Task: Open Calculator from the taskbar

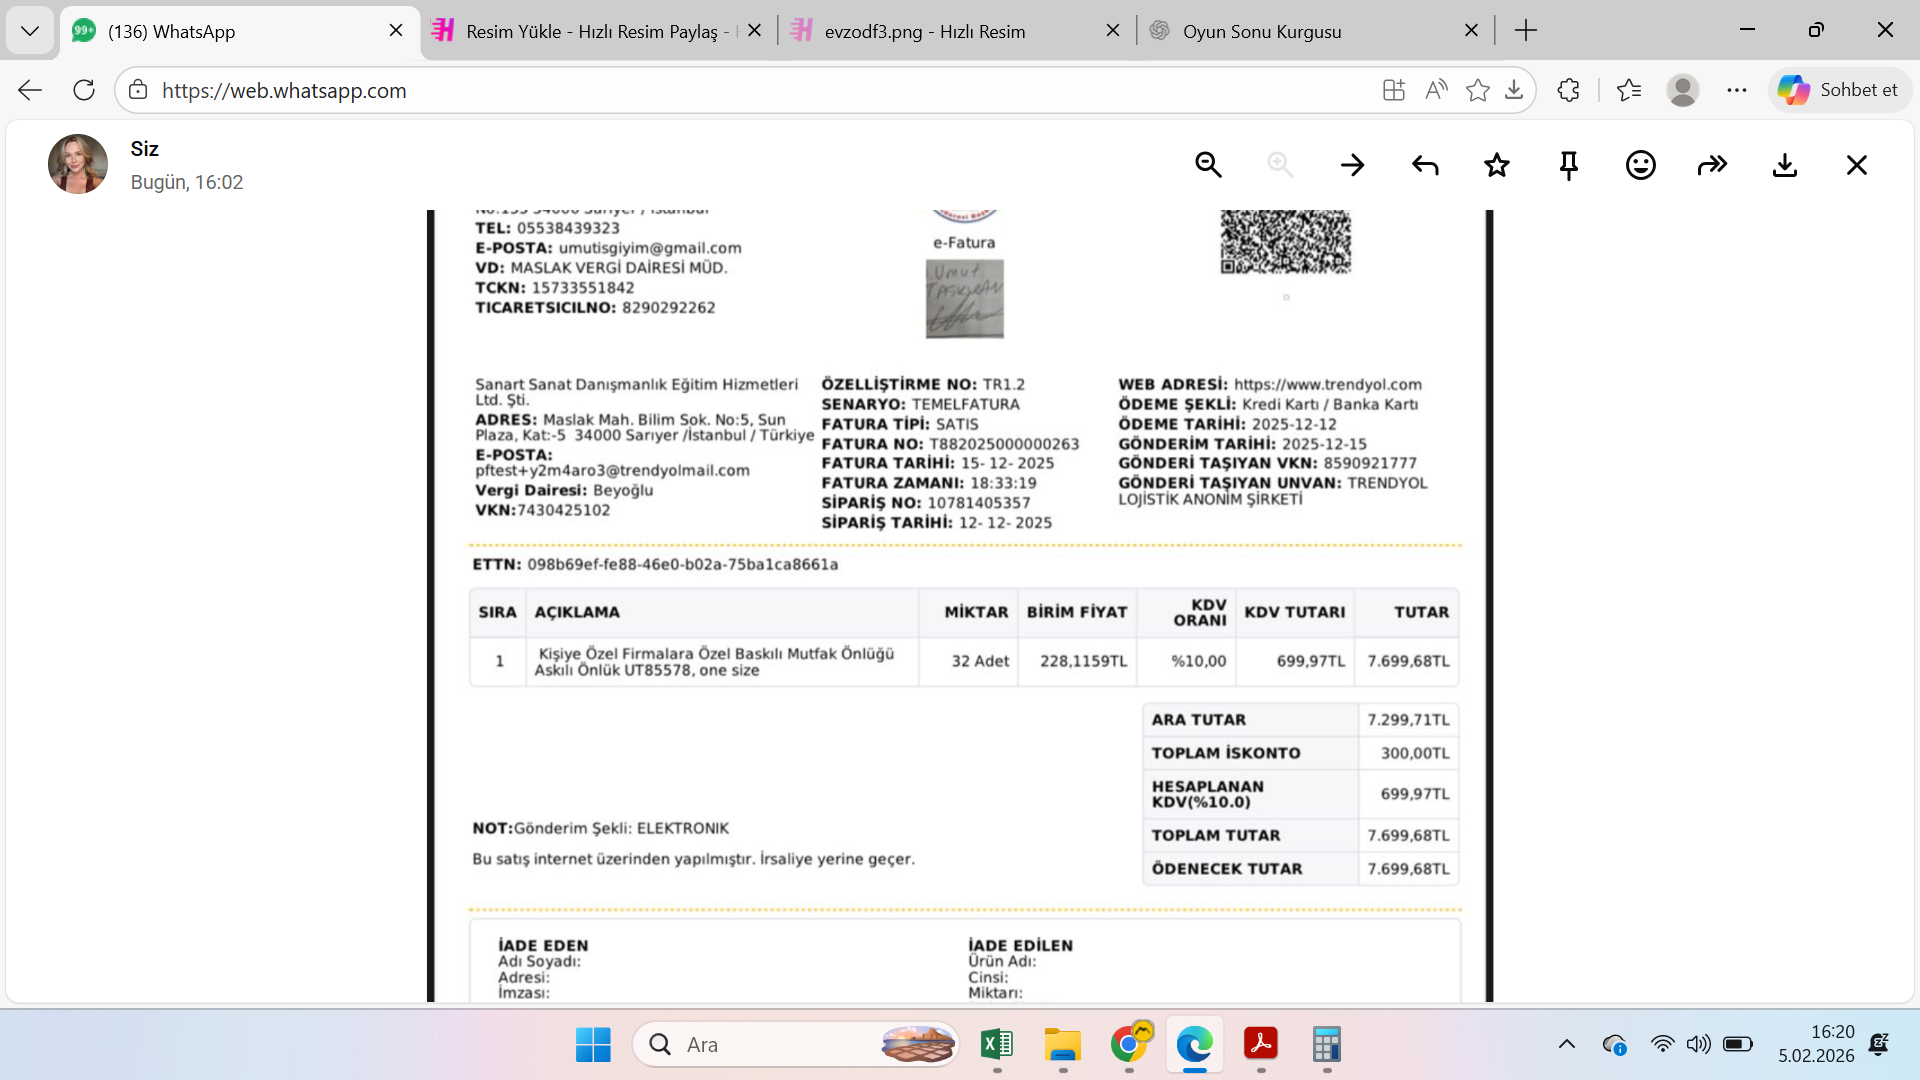Action: coord(1327,1045)
